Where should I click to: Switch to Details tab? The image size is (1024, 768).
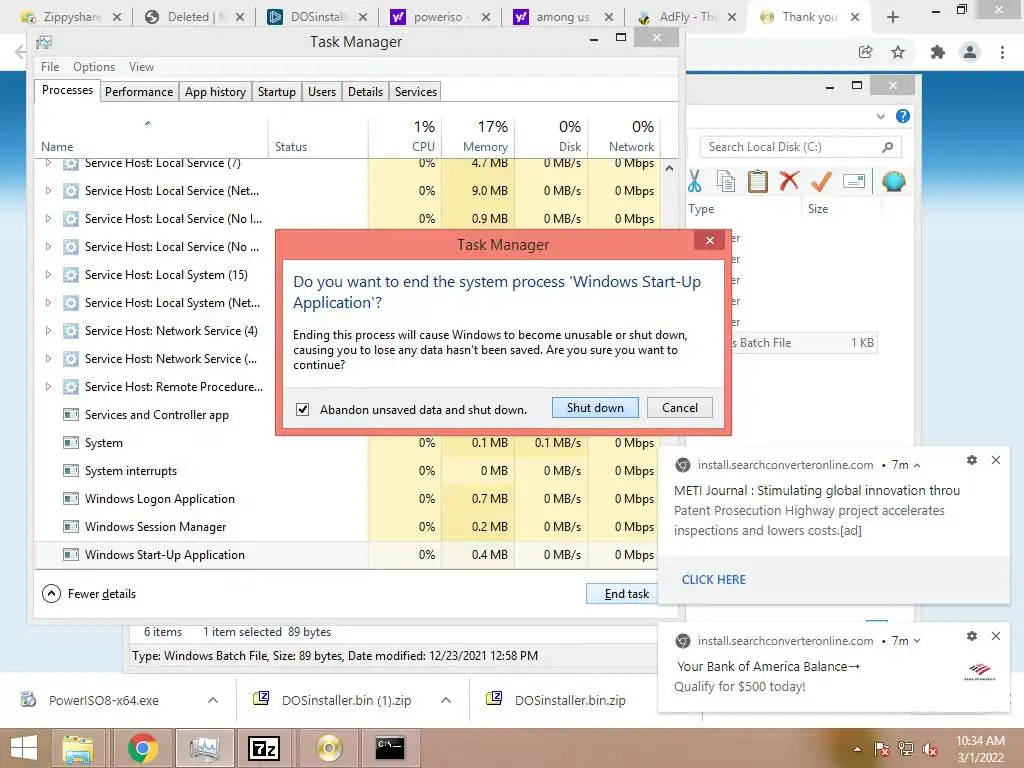point(365,91)
